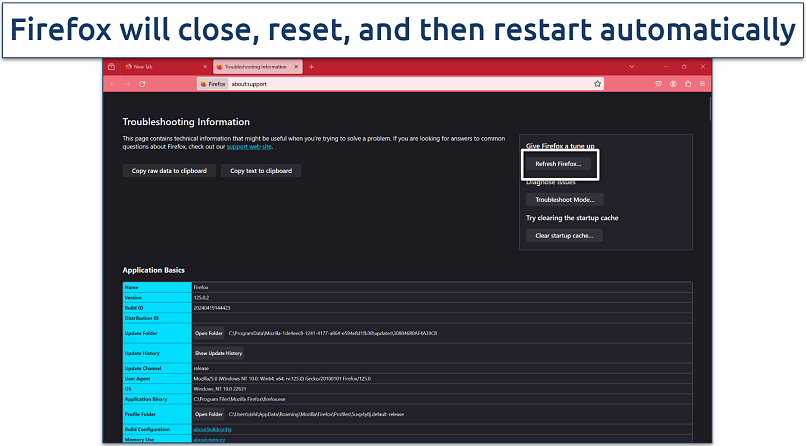Start Troubleshoot Mode
This screenshot has height=446, width=806.
564,199
